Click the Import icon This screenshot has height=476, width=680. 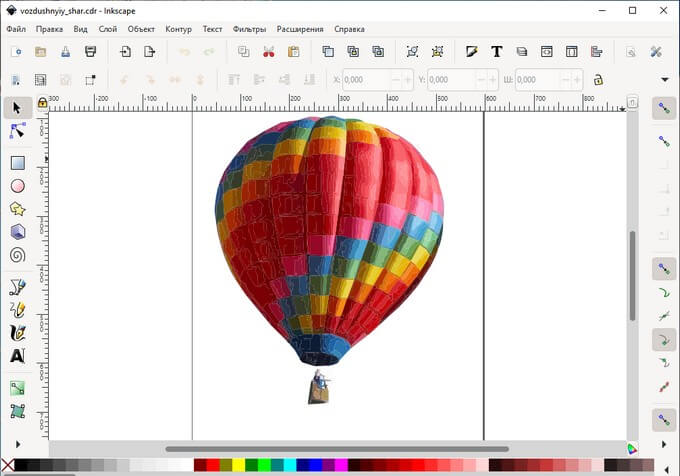click(x=125, y=52)
